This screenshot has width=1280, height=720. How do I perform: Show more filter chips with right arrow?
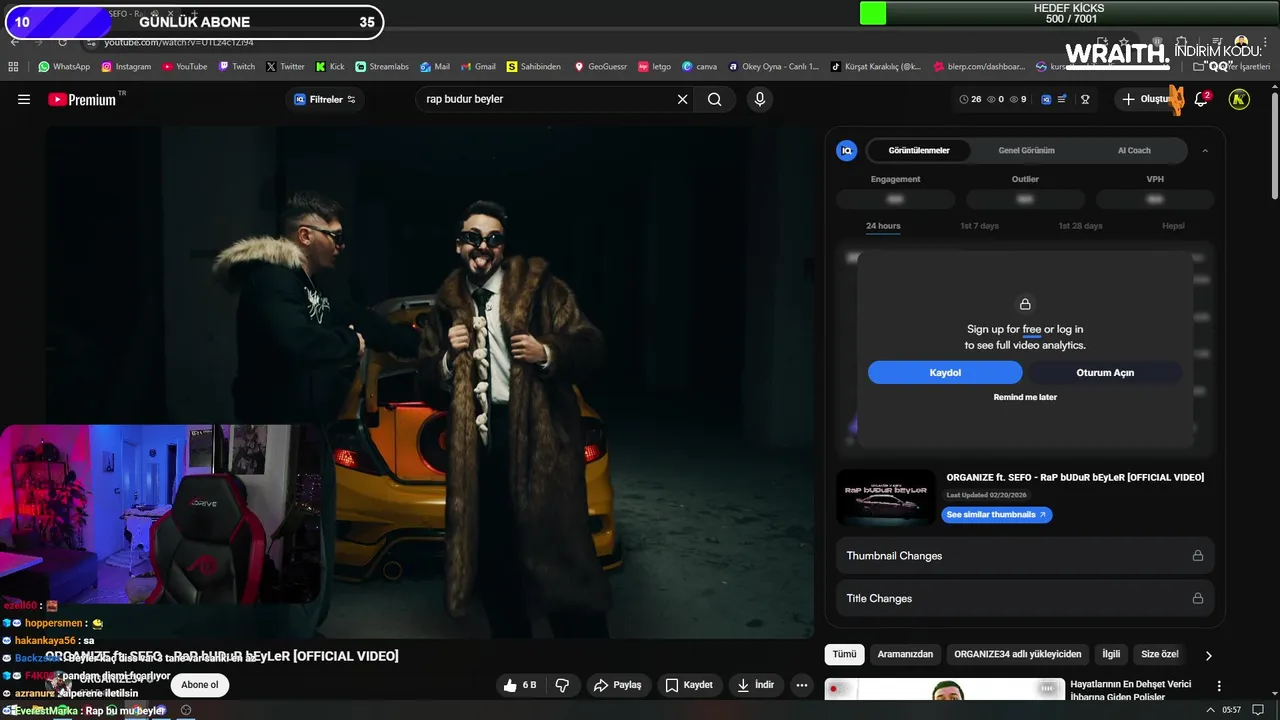1208,655
